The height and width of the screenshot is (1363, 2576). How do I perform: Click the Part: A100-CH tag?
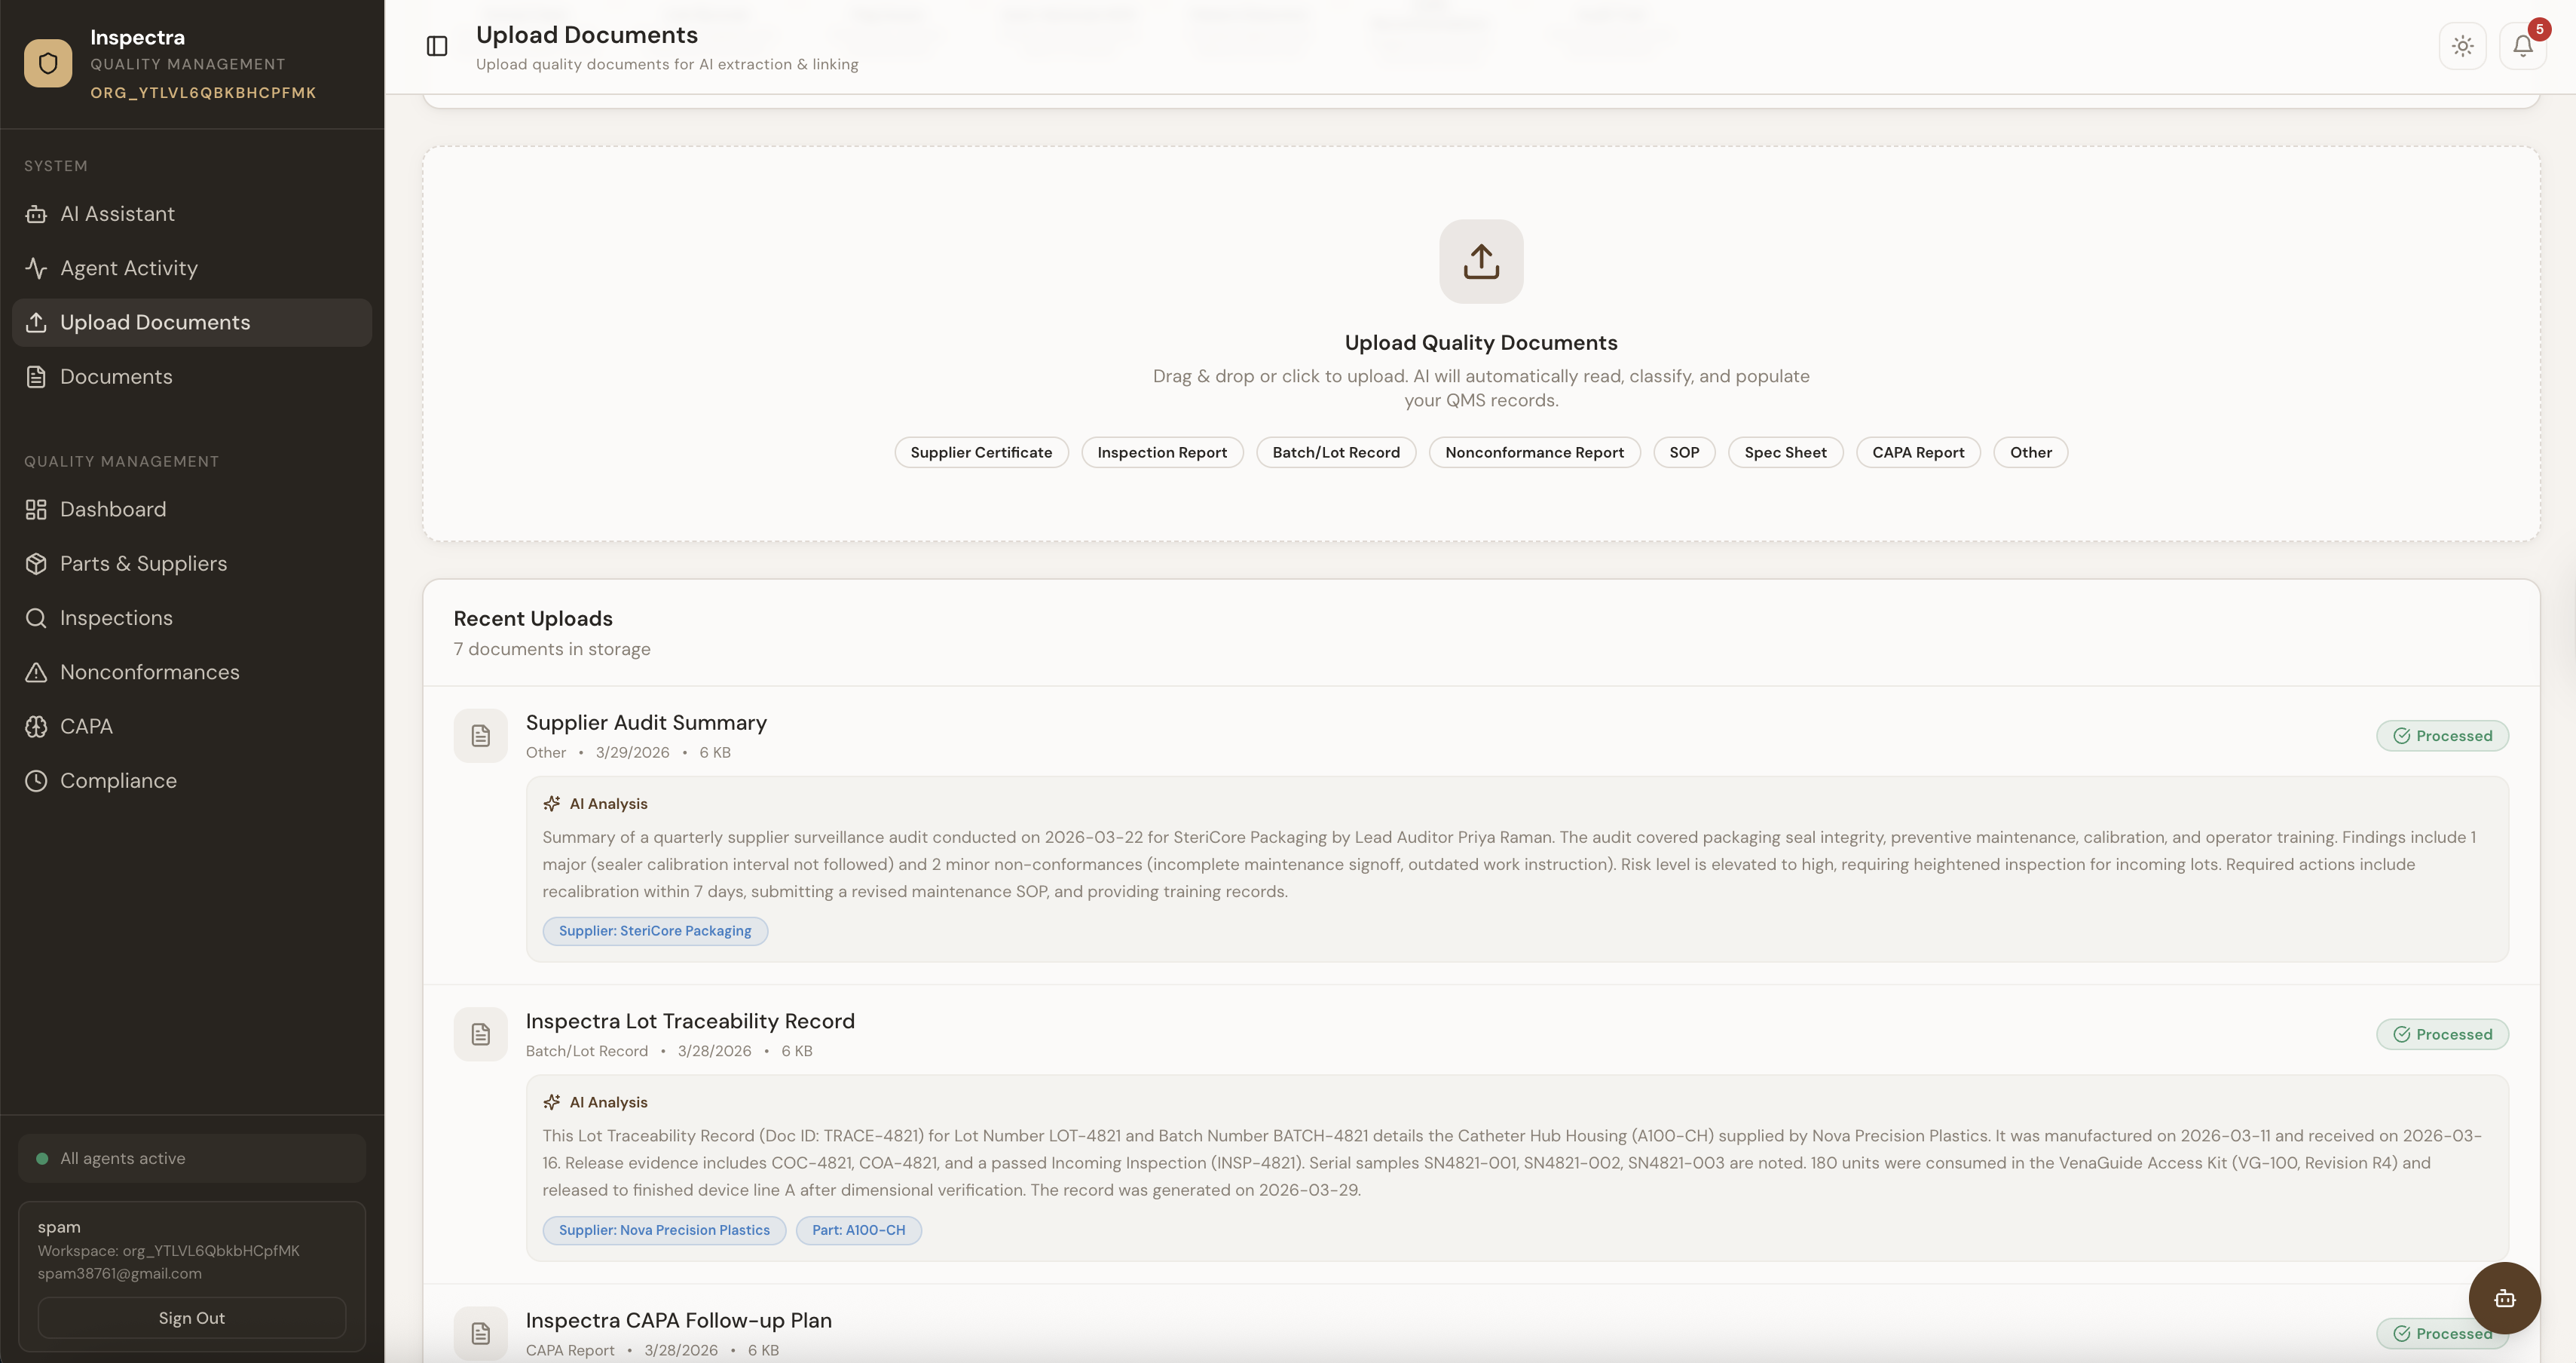coord(858,1230)
